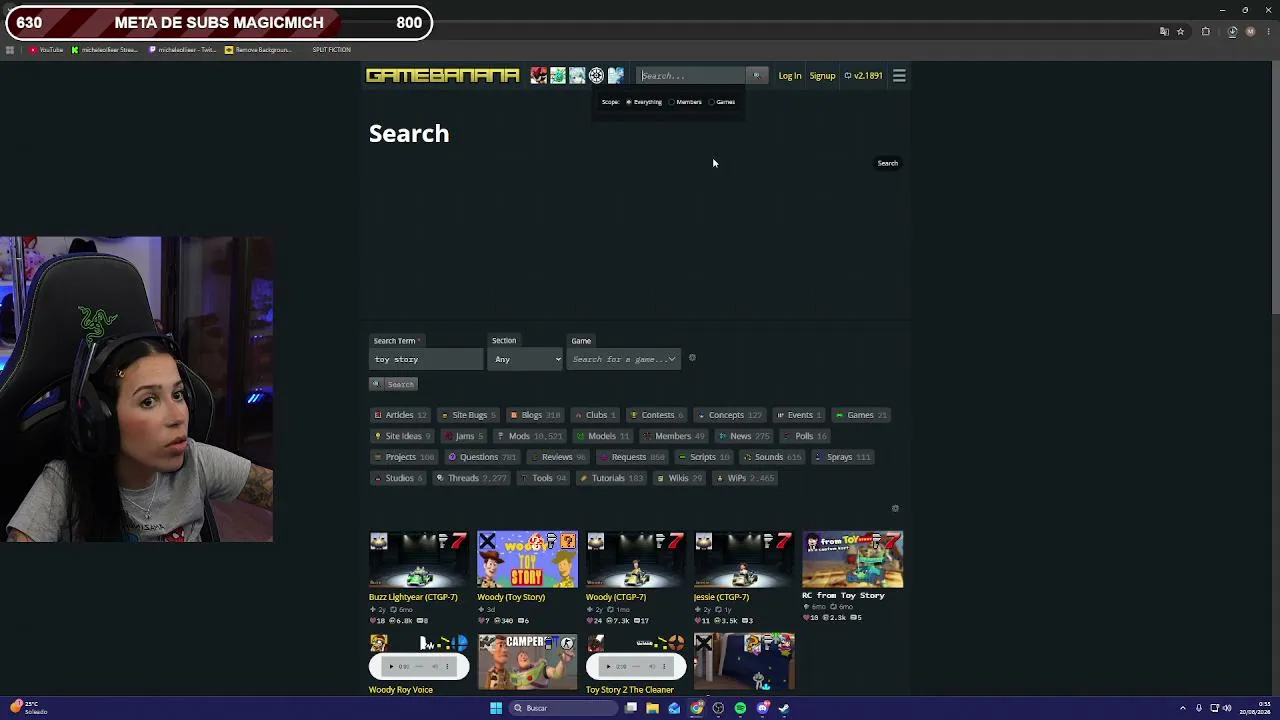This screenshot has width=1280, height=720.
Task: Open the GameBanana logo home link
Action: (443, 75)
